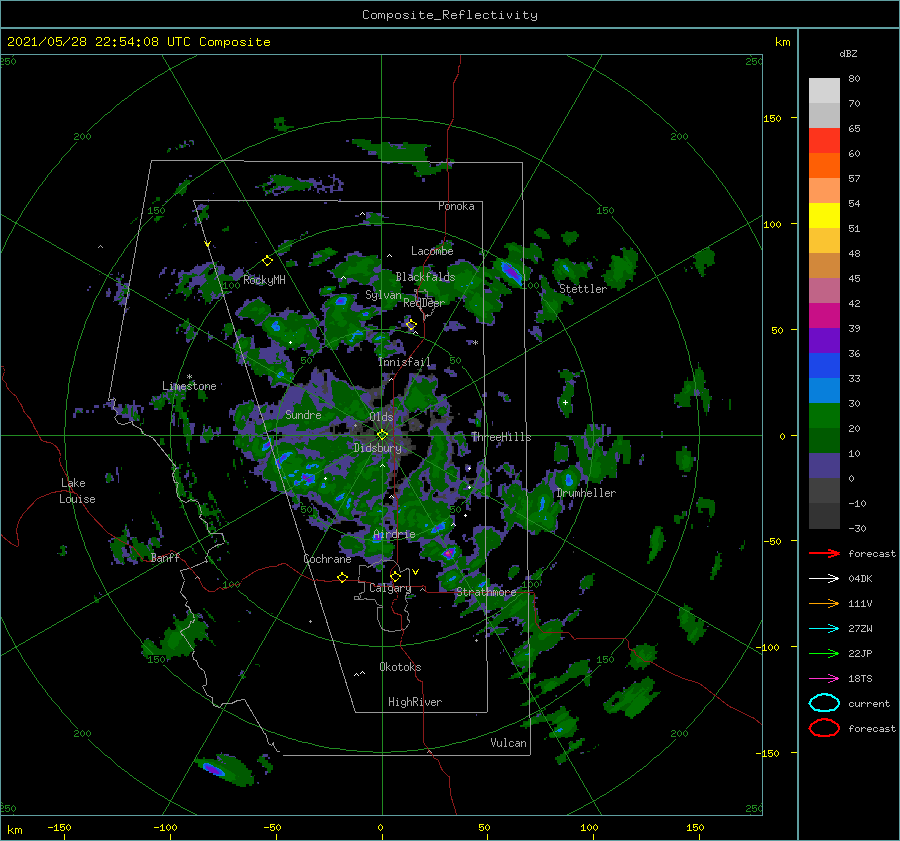Pick the light blue swatch in dBZ scale
Image resolution: width=900 pixels, height=841 pixels.
(824, 390)
